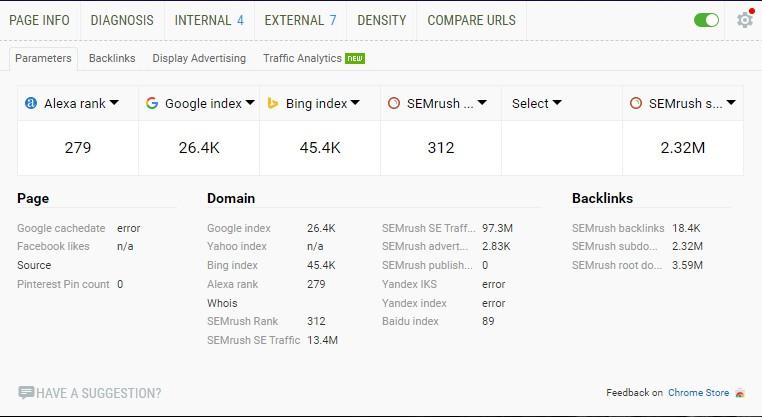Click the green 'new' badge

(x=355, y=58)
